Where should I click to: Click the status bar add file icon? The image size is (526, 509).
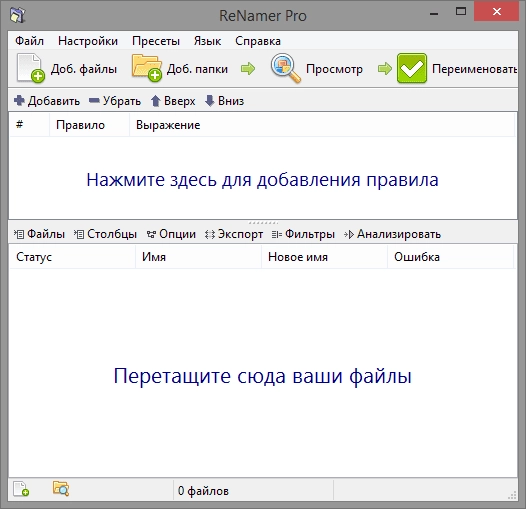[x=21, y=489]
